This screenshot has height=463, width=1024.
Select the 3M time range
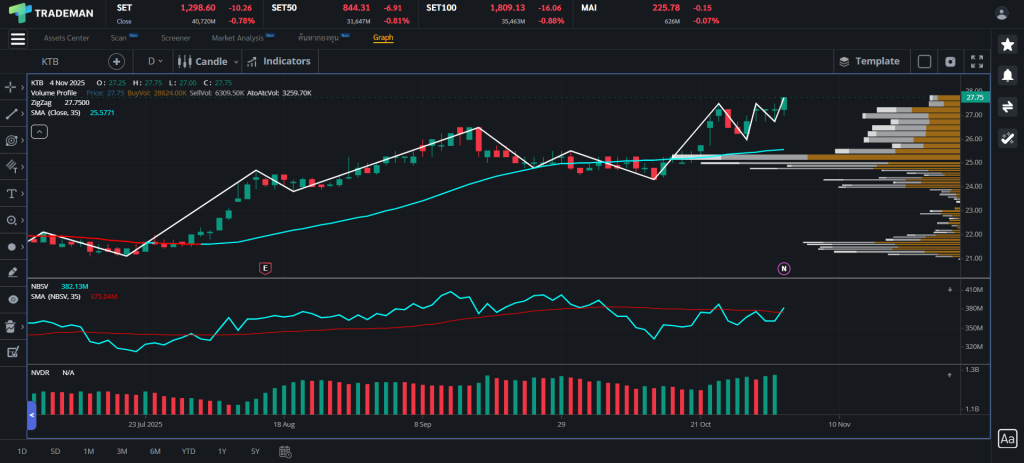pos(121,451)
